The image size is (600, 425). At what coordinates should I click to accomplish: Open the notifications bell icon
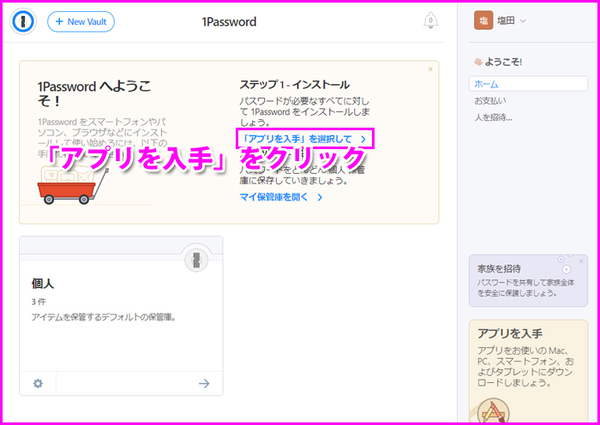[x=430, y=20]
